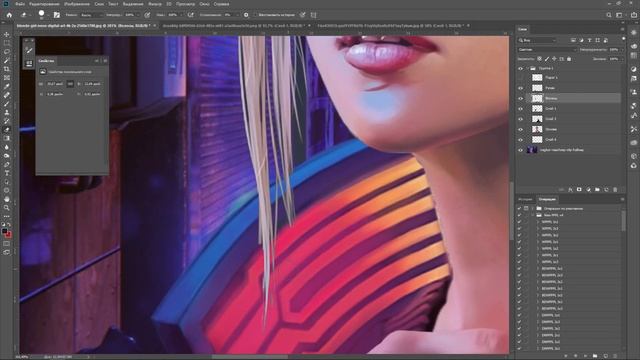
Task: Open brush settings panel from options bar
Action: (x=57, y=15)
